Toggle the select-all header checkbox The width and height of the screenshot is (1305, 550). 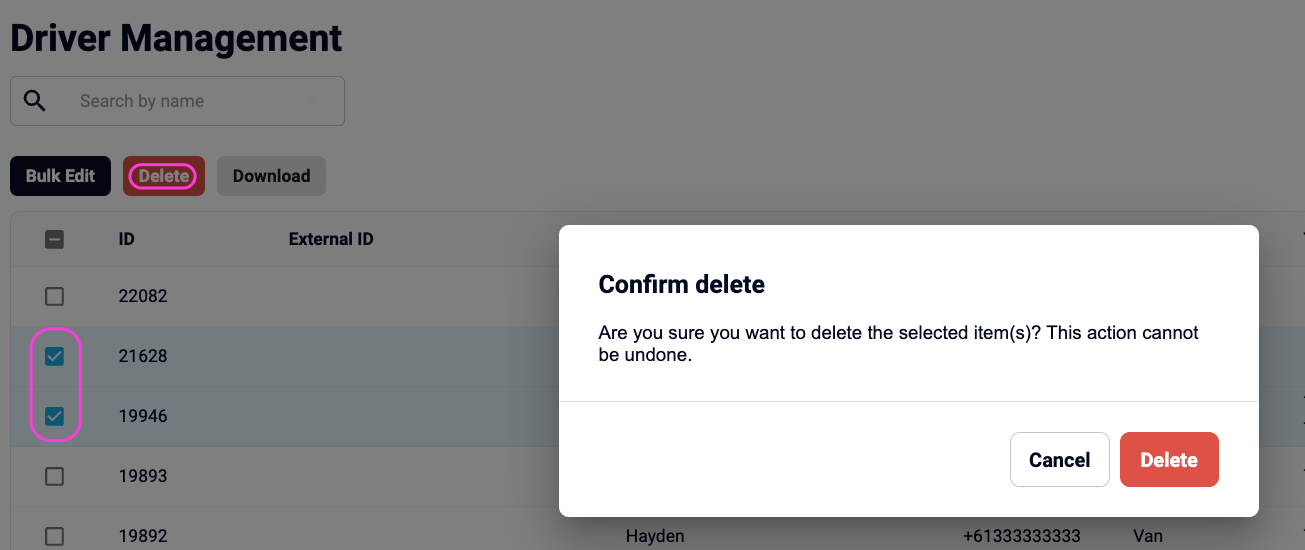[x=55, y=239]
